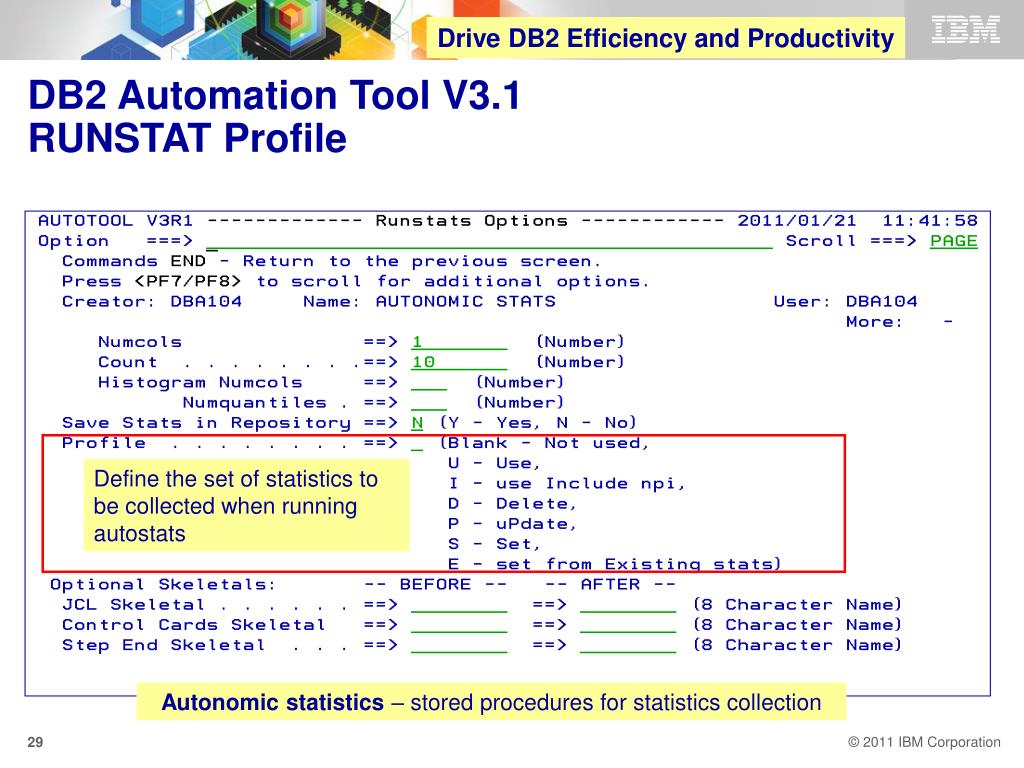This screenshot has height=768, width=1024.
Task: Click the 'More:' scroll indicator
Action: click(x=899, y=322)
